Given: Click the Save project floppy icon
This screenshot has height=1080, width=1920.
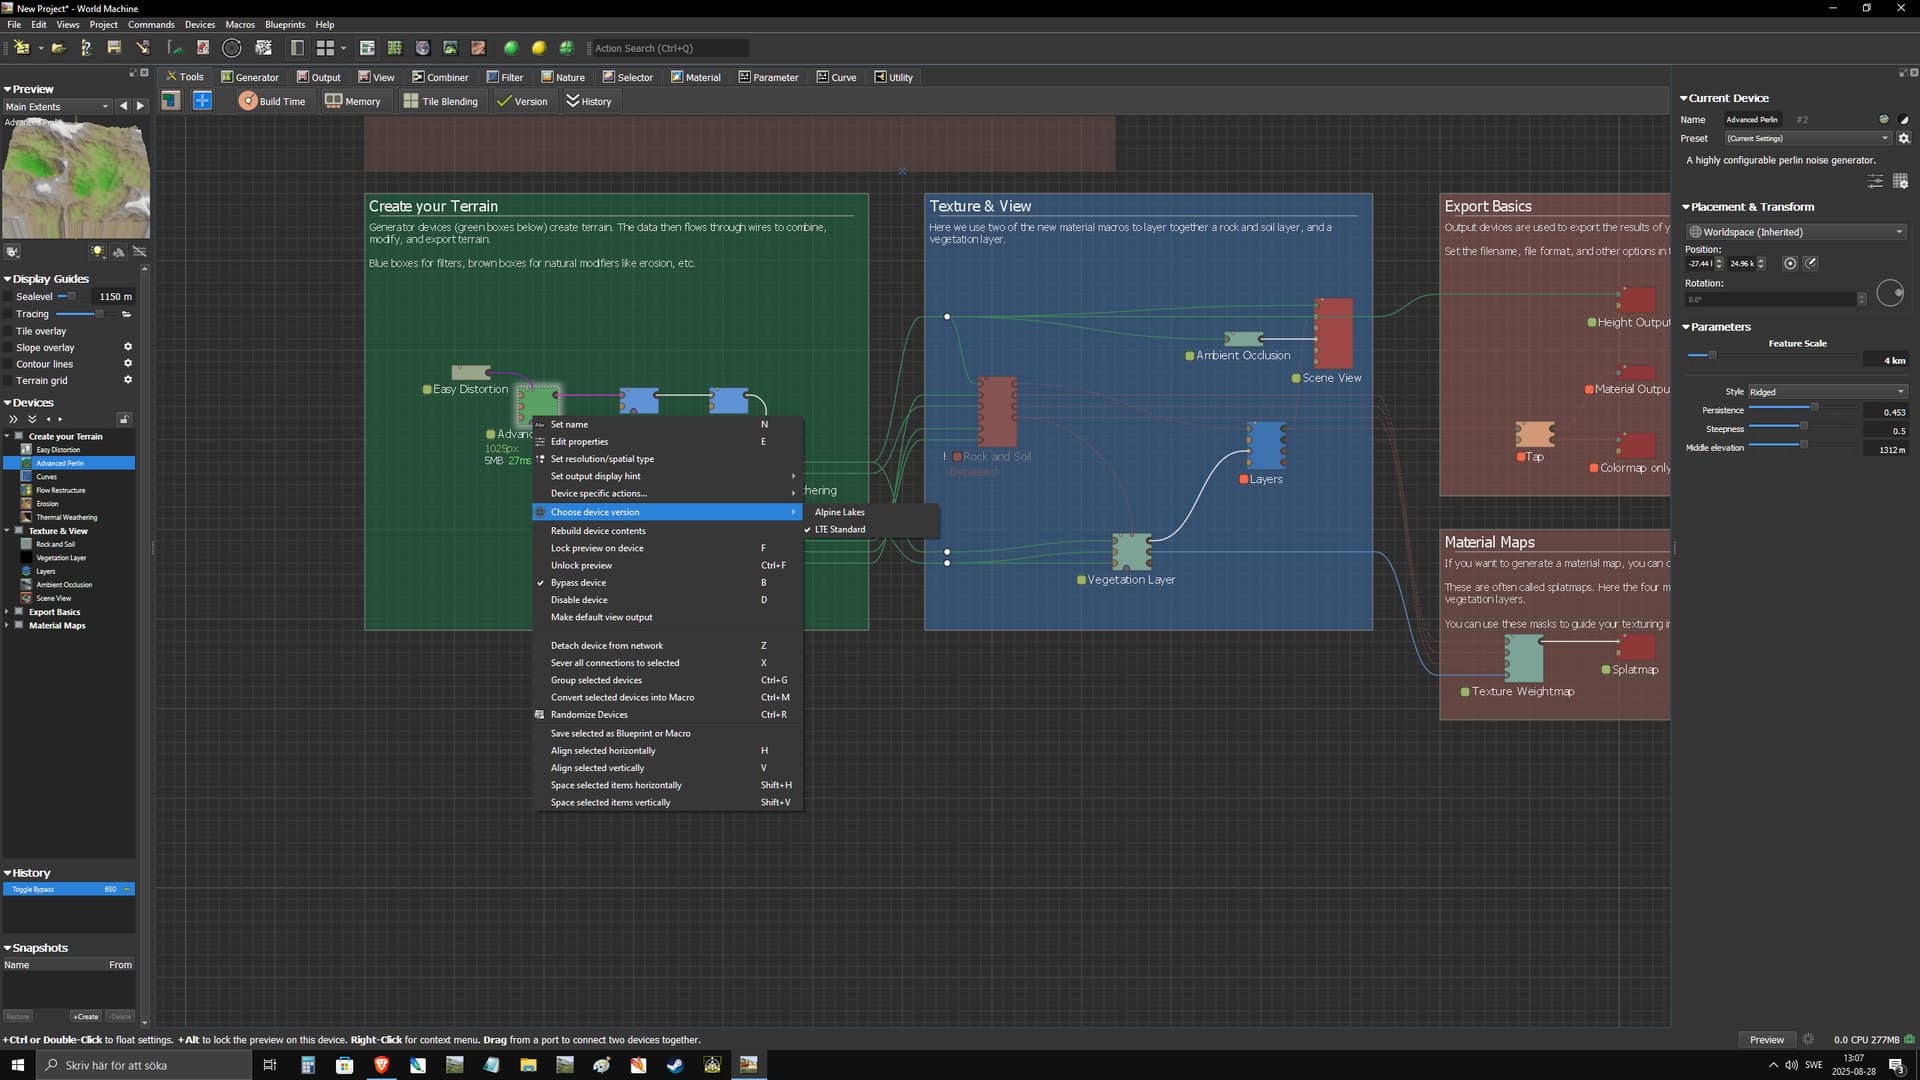Looking at the screenshot, I should (x=114, y=48).
